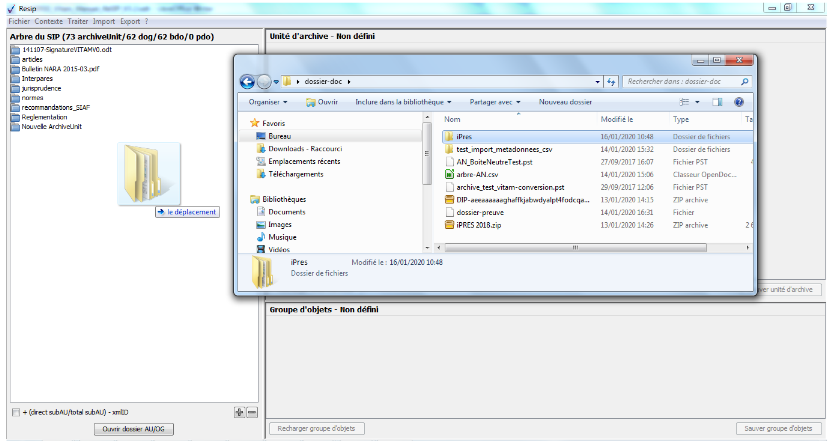Open Explorer help with the question mark icon
Screen dimensions: 830x444
[739, 102]
